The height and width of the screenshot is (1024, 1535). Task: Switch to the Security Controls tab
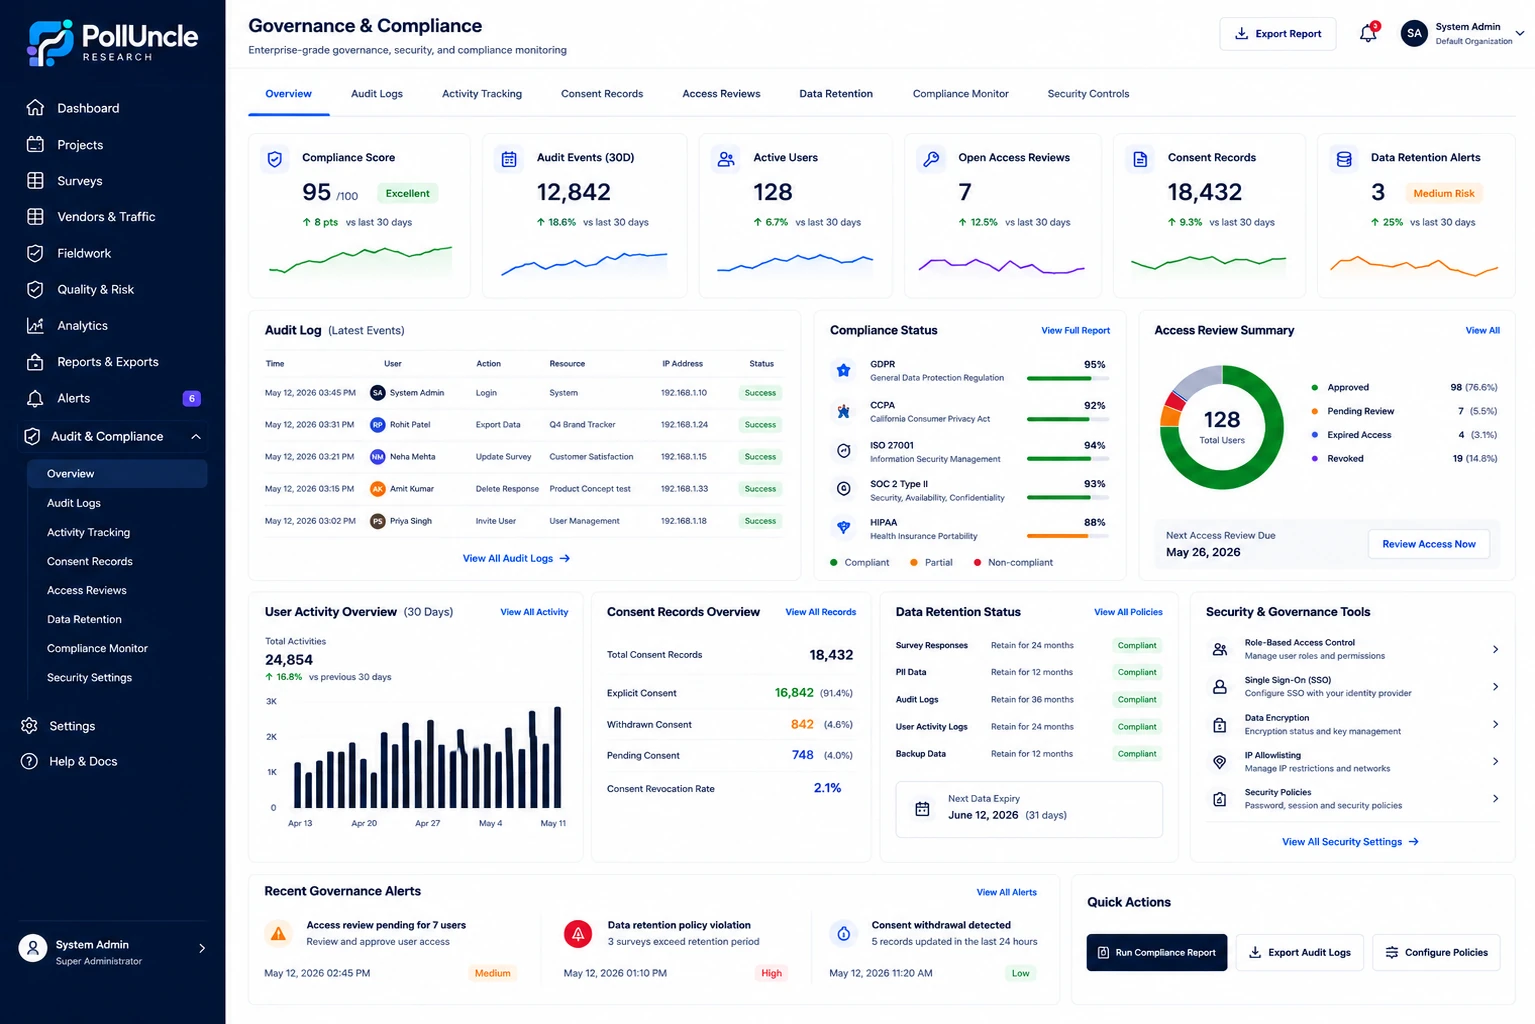pyautogui.click(x=1088, y=94)
